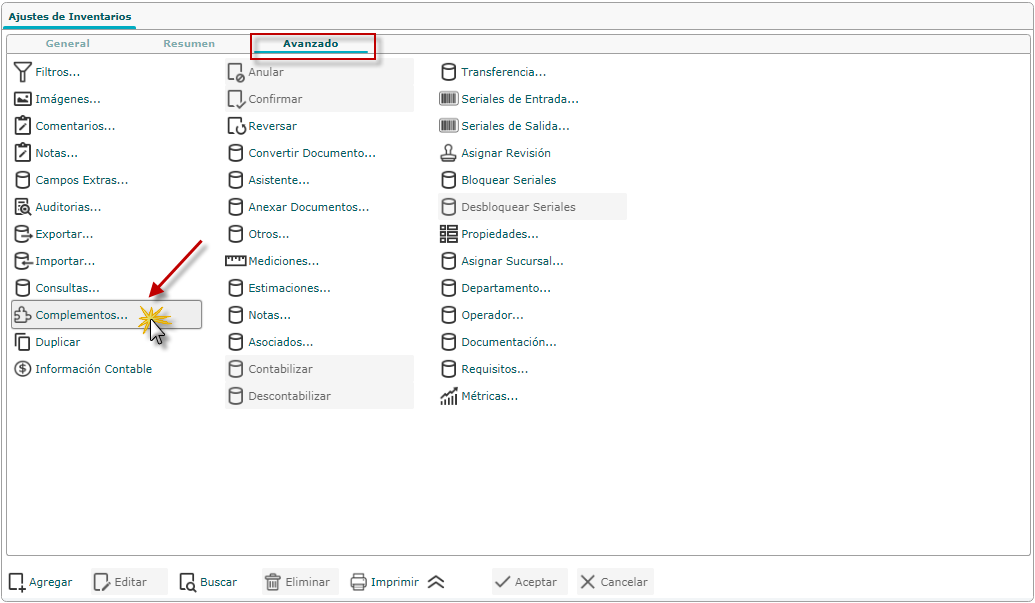Click the Duplicar copy icon
Screen dimensions: 1035x603
point(22,342)
